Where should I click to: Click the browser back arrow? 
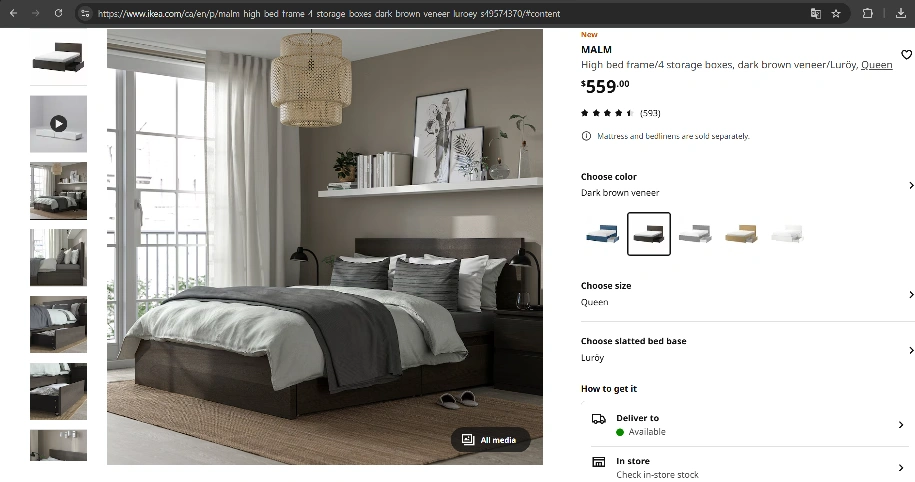tap(13, 13)
